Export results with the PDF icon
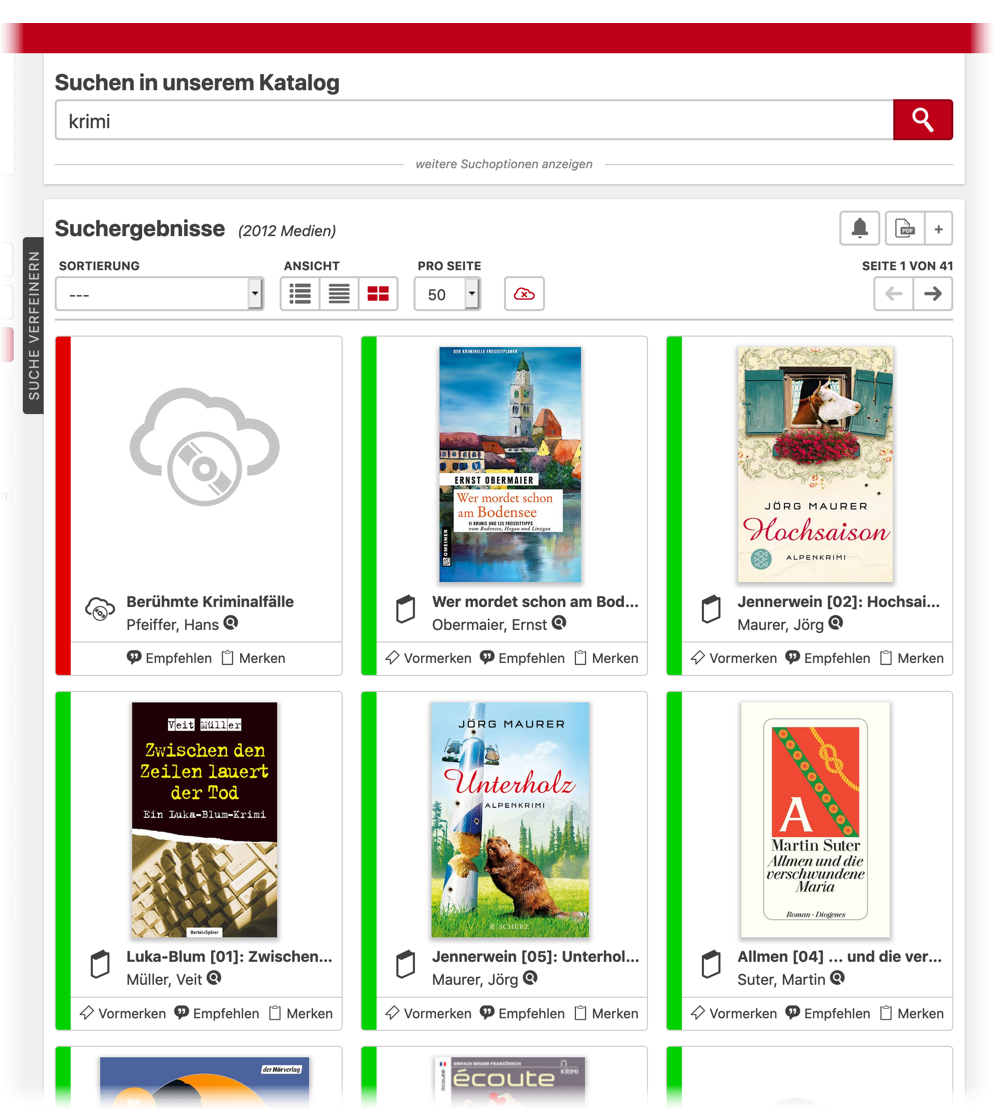This screenshot has height=1109, width=994. [904, 229]
